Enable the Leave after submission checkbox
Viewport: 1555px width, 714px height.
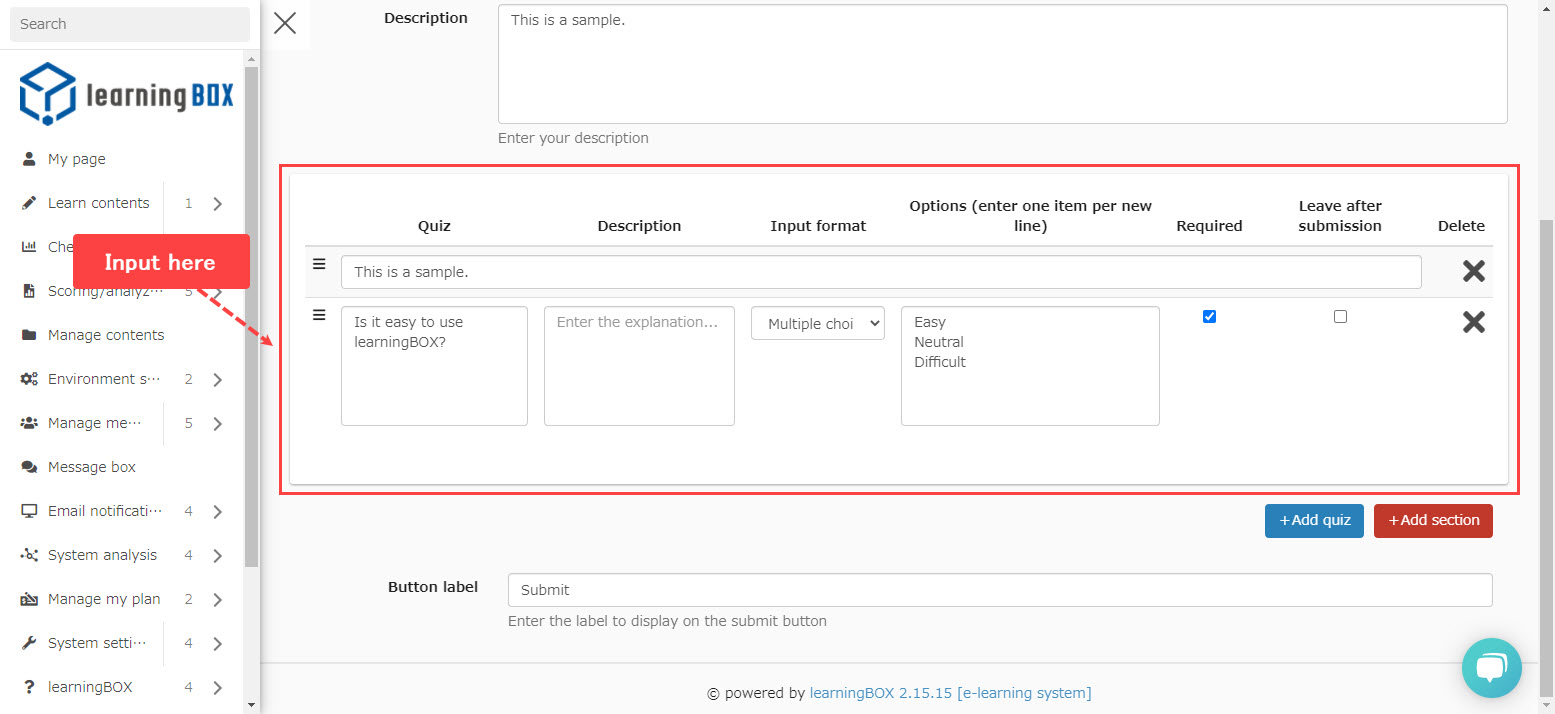pyautogui.click(x=1340, y=317)
